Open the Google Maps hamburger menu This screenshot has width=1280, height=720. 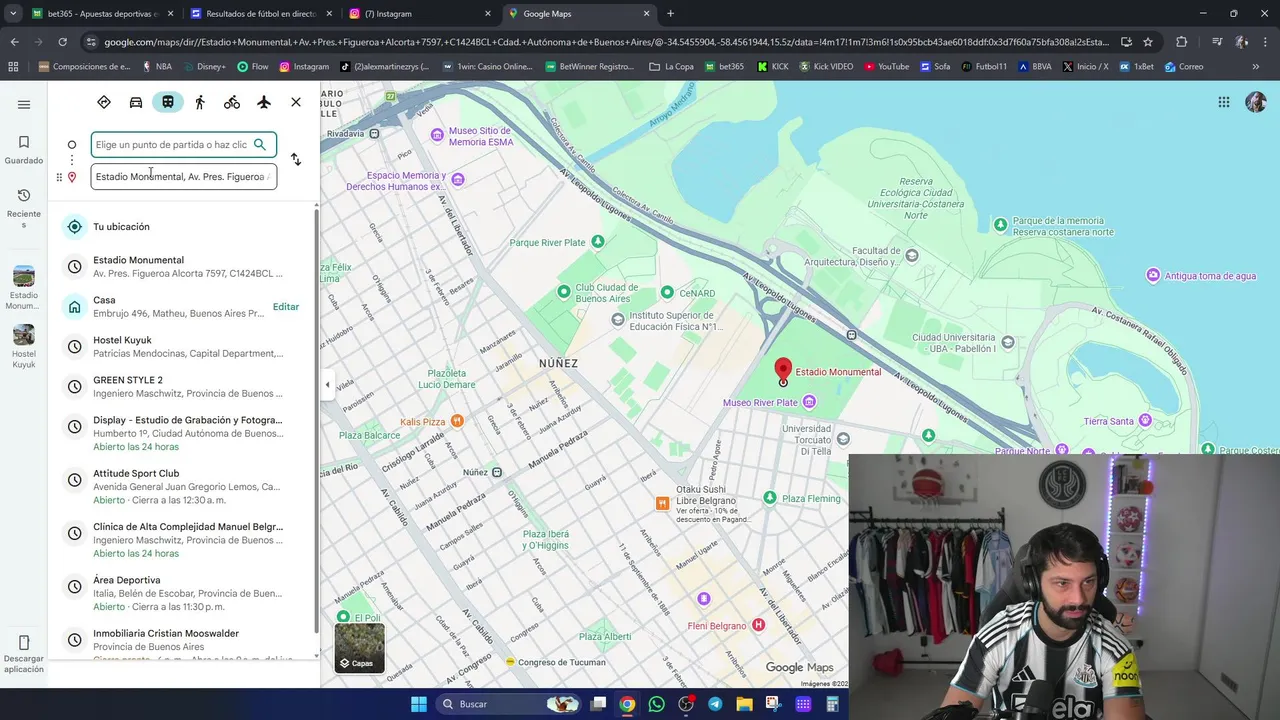24,104
